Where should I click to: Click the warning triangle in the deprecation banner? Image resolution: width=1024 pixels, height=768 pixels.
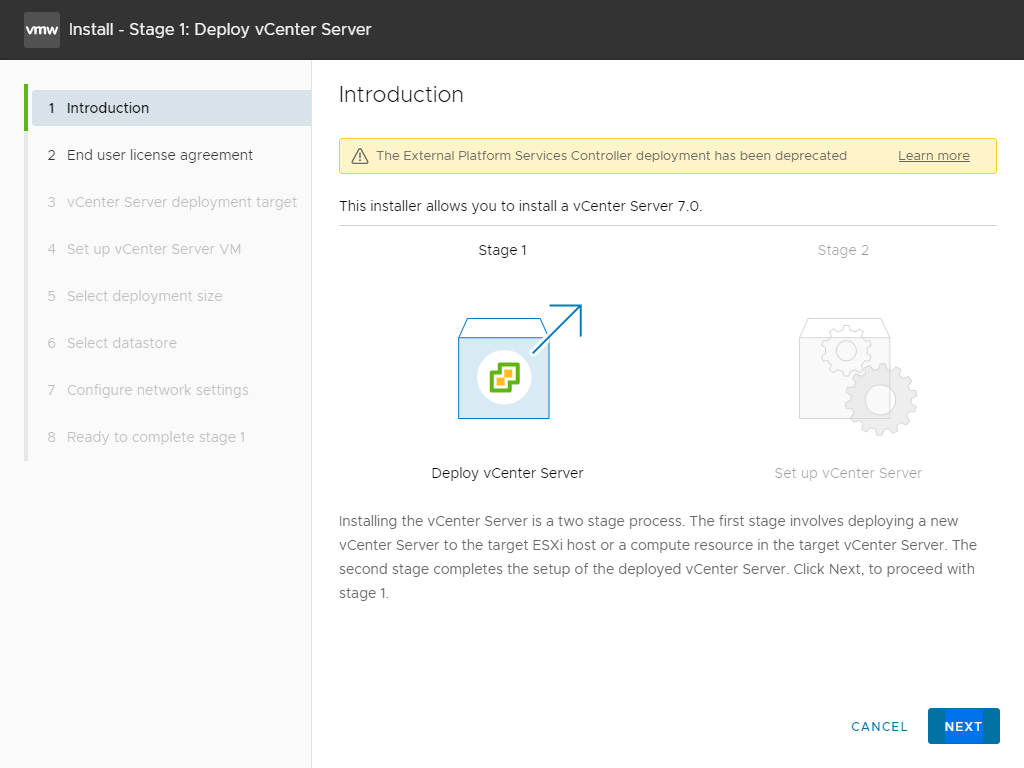pos(357,155)
